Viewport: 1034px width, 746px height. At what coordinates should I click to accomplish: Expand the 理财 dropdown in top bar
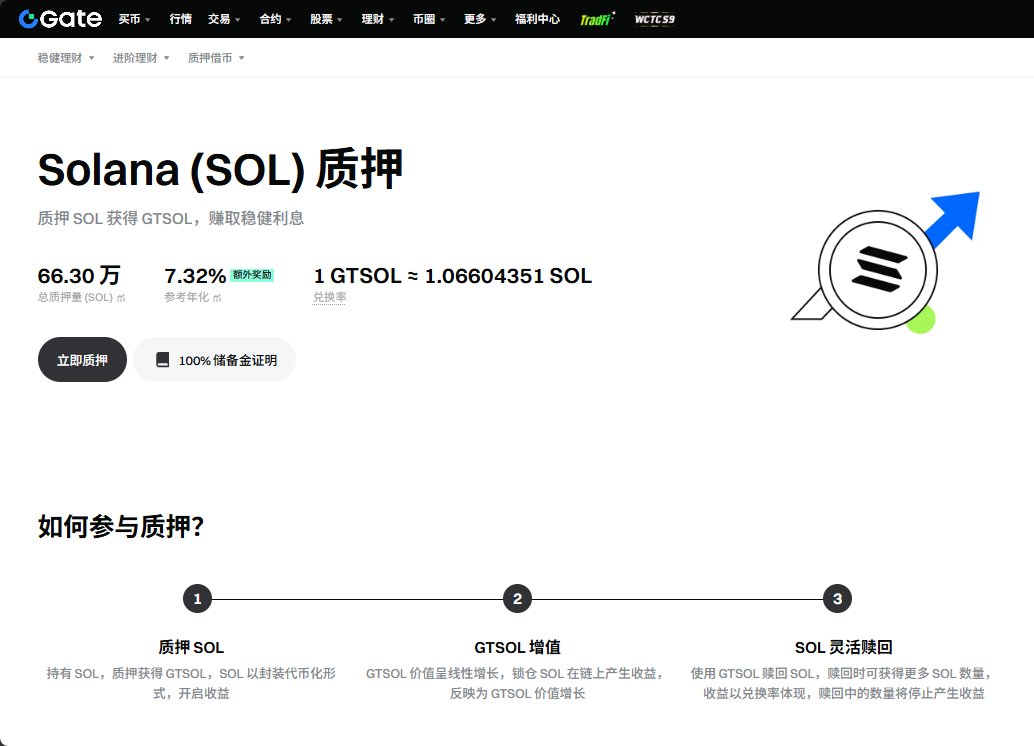click(378, 19)
